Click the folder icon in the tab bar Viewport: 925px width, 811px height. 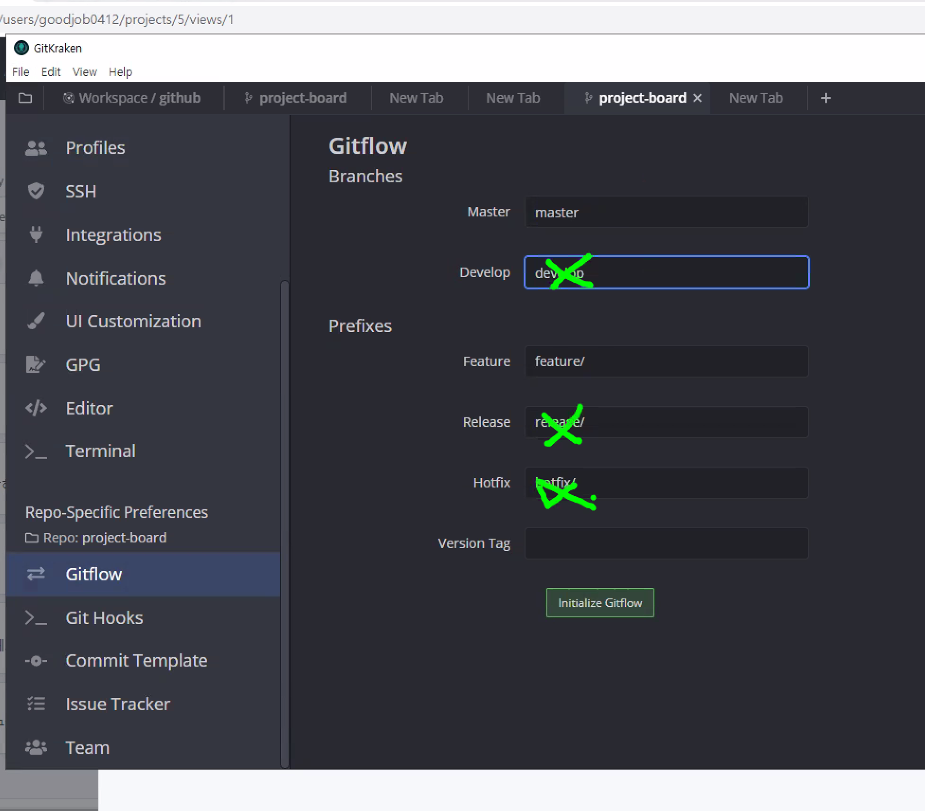click(x=25, y=98)
